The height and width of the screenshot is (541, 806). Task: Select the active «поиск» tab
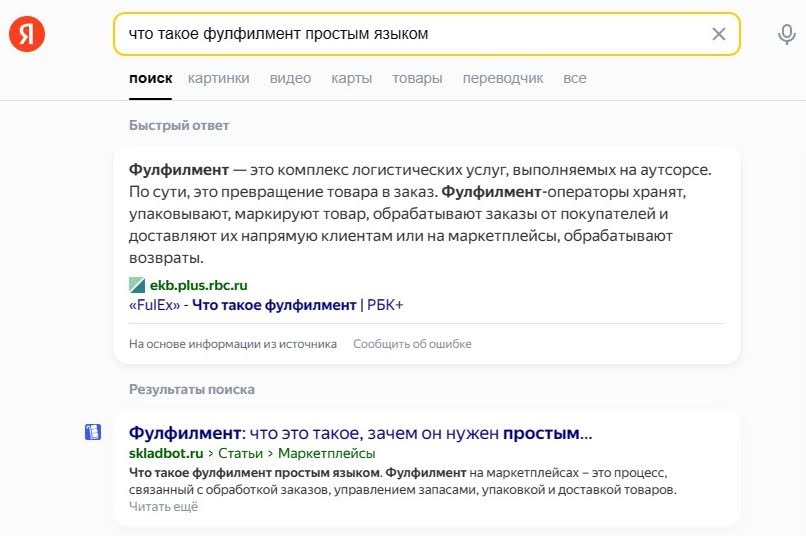[150, 78]
